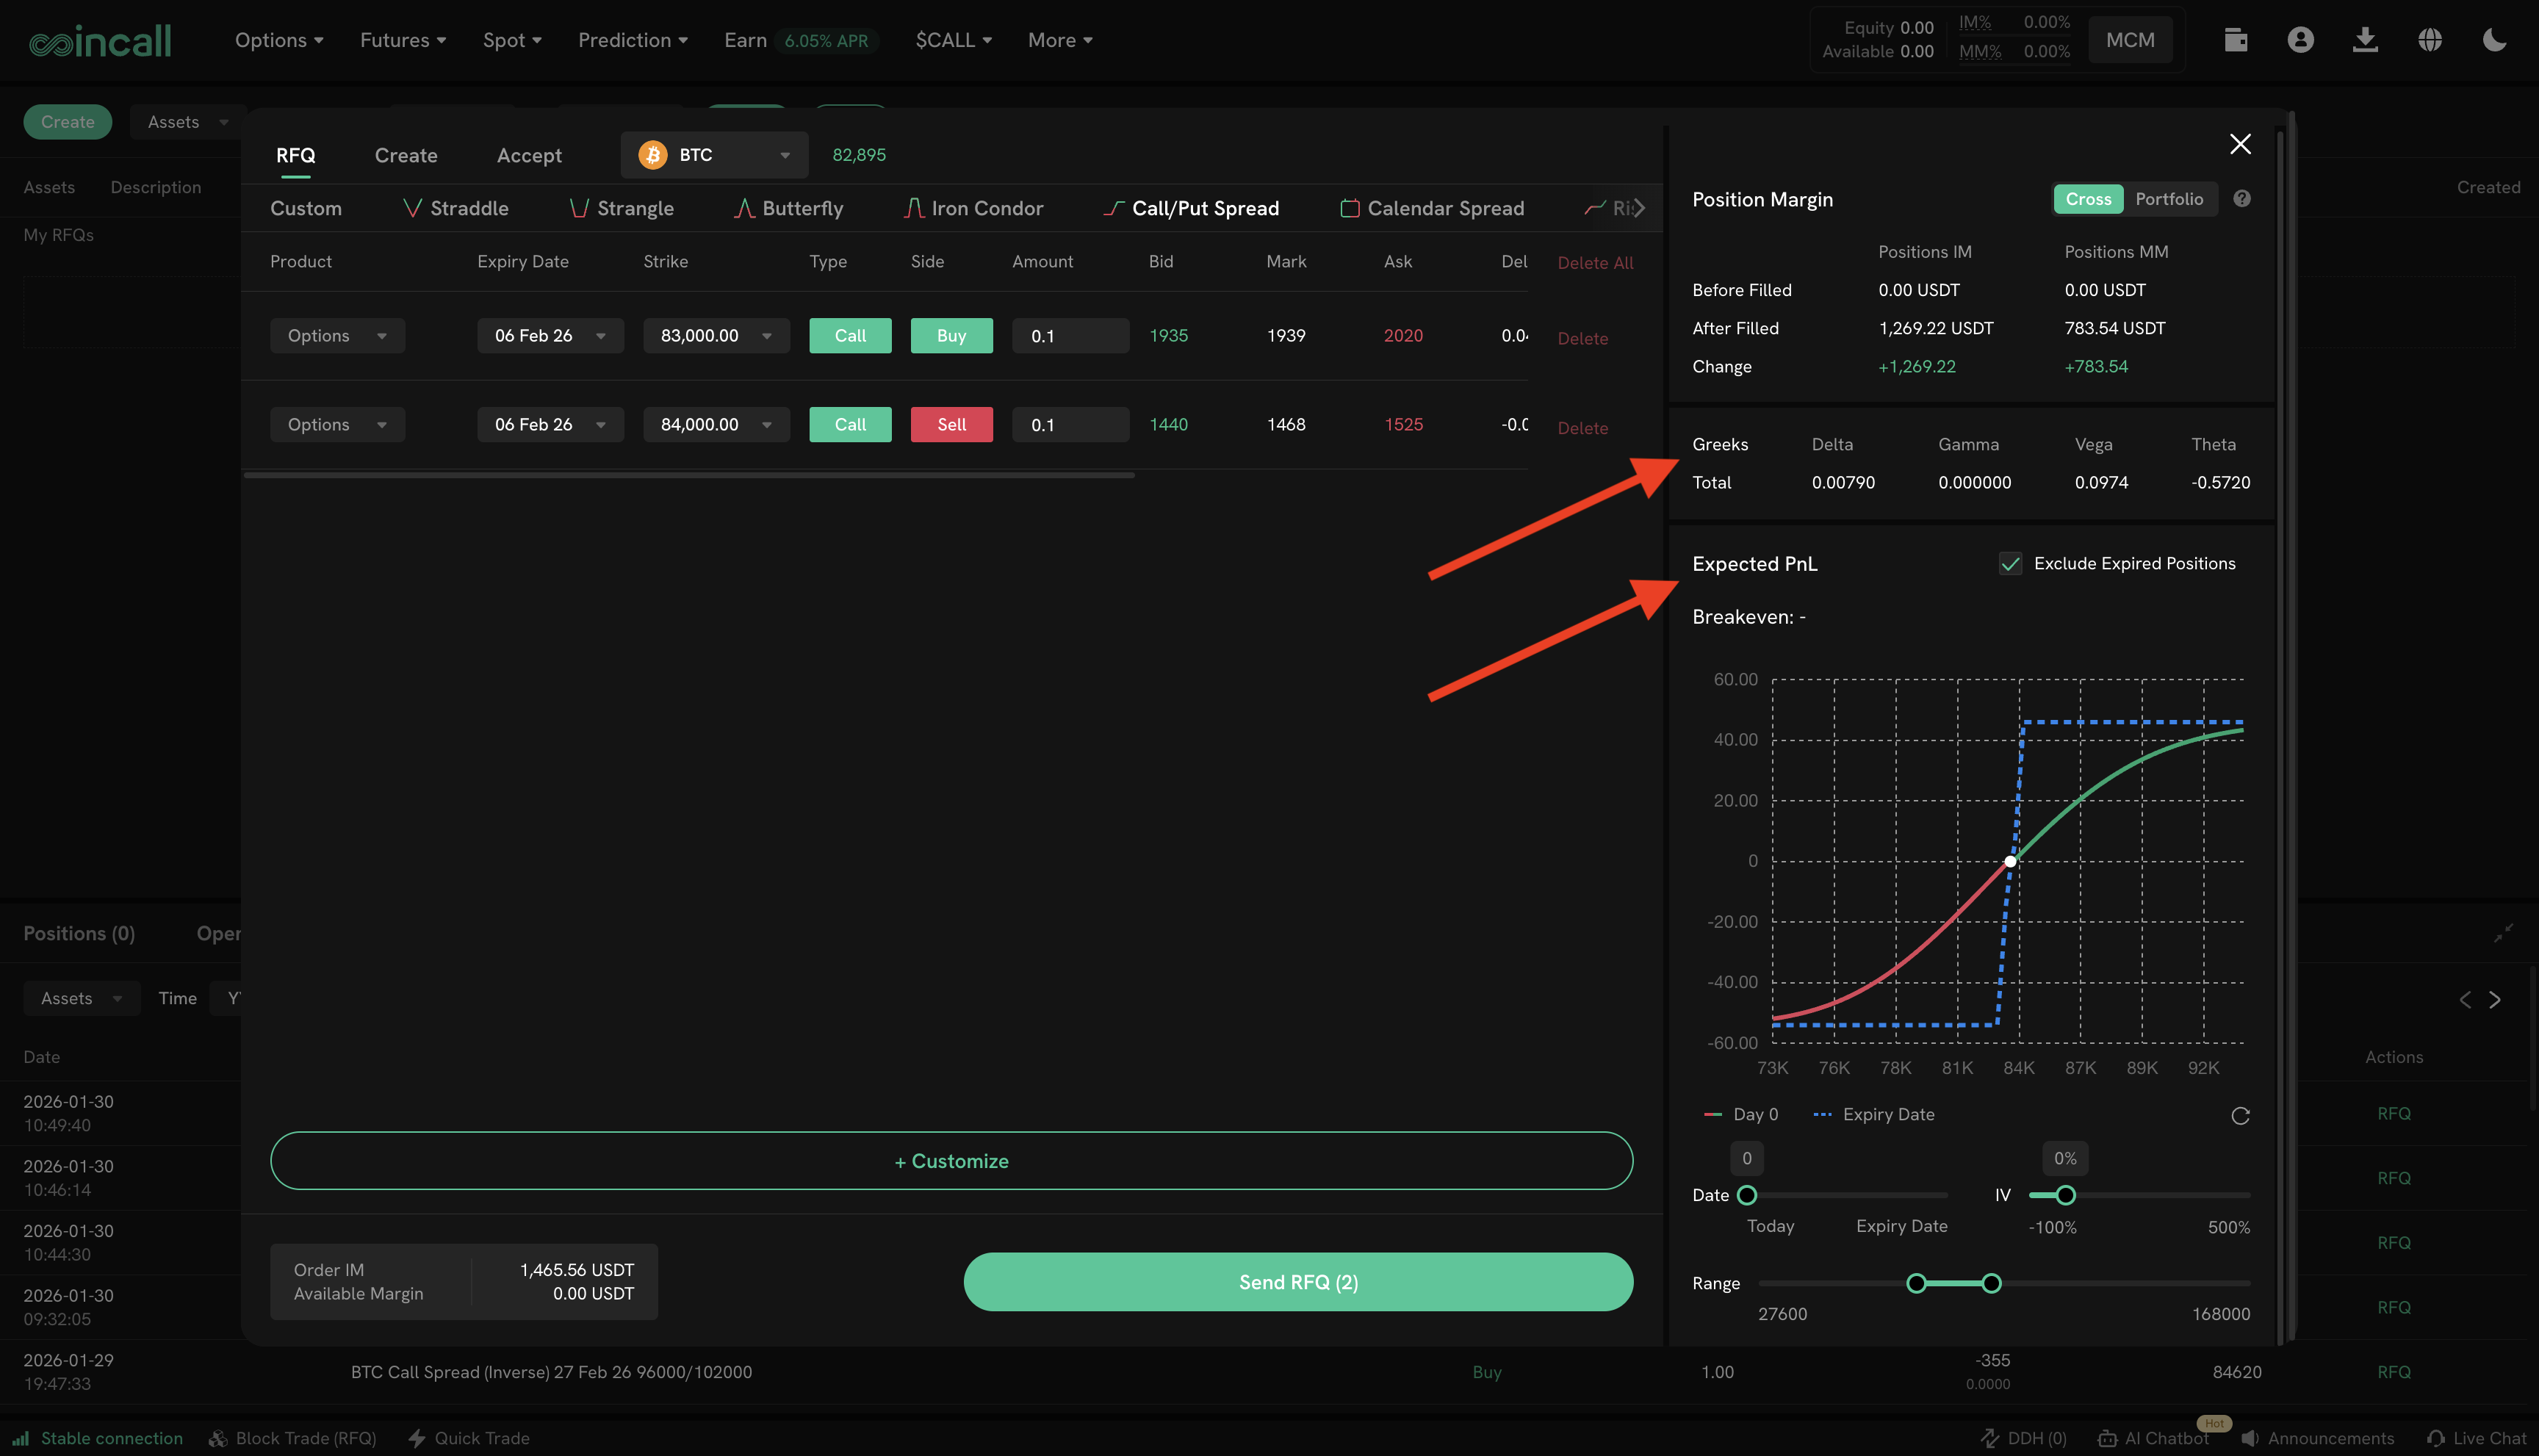Open the BTC asset dropdown
Viewport: 2539px width, 1456px height.
[x=714, y=155]
